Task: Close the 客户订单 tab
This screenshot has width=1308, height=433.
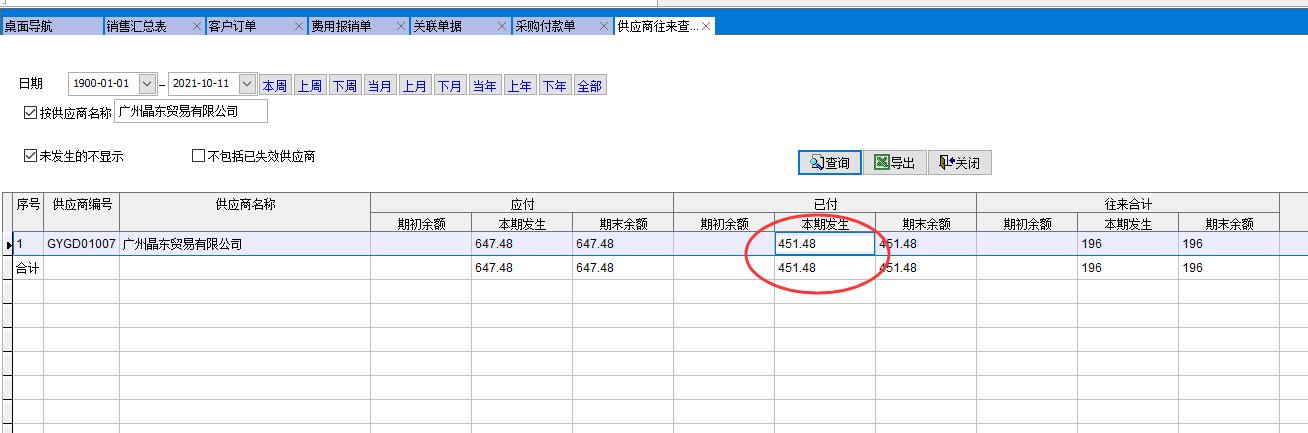Action: 299,27
